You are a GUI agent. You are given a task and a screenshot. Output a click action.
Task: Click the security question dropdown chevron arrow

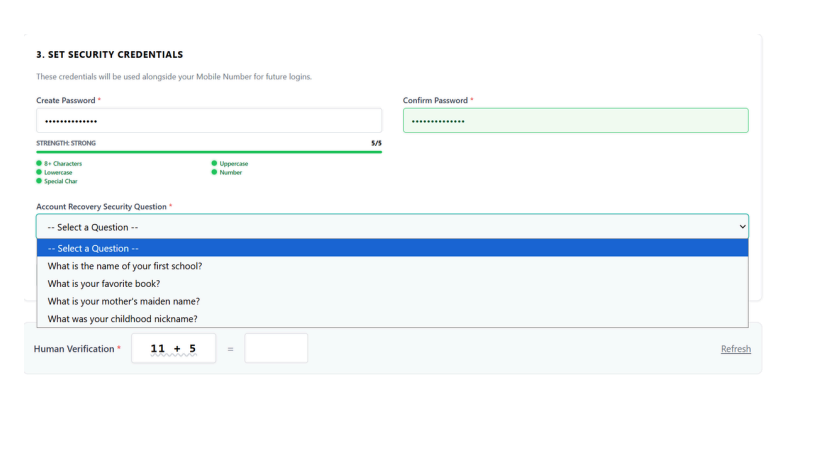[740, 227]
